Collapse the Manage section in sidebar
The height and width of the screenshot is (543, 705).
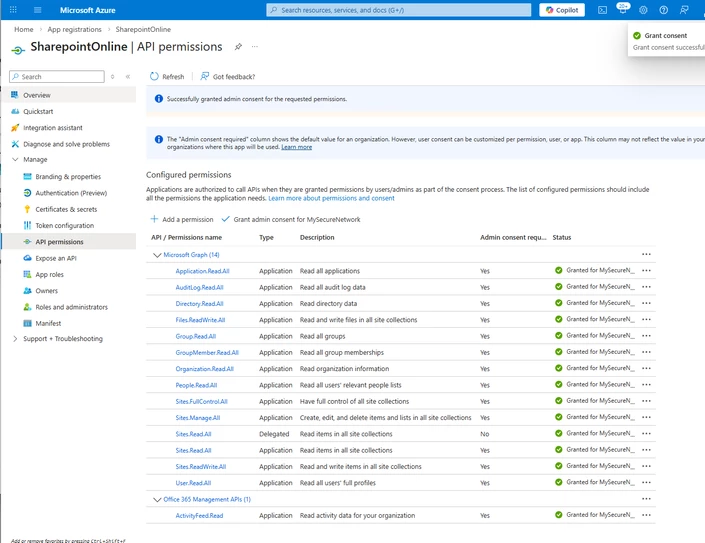[x=15, y=160]
